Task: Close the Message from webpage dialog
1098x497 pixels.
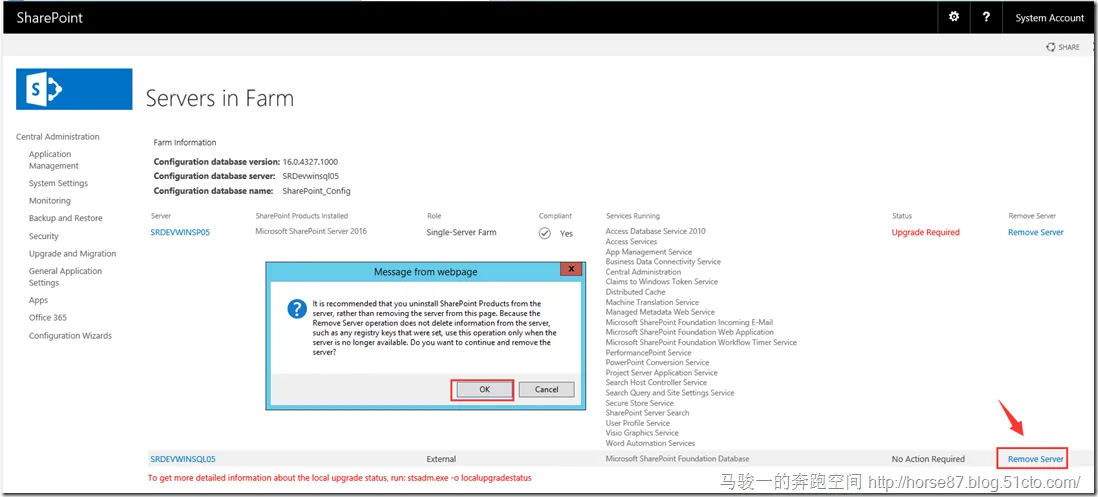Action: tap(571, 270)
